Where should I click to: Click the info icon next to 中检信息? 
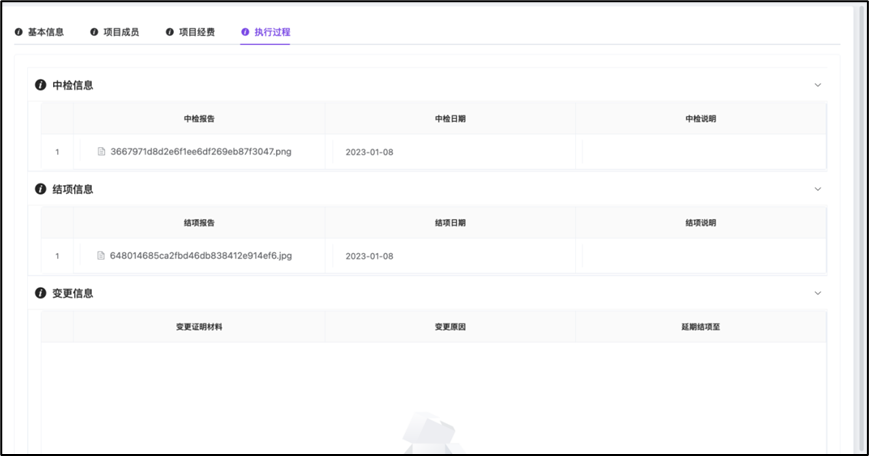point(41,85)
